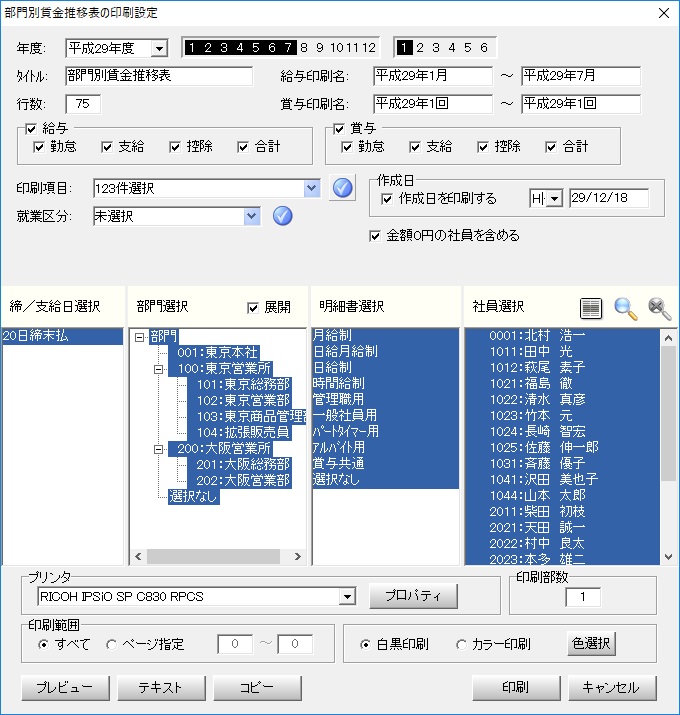Select bonus round 6 in the bonus selector
This screenshot has height=715, width=680.
pyautogui.click(x=484, y=47)
